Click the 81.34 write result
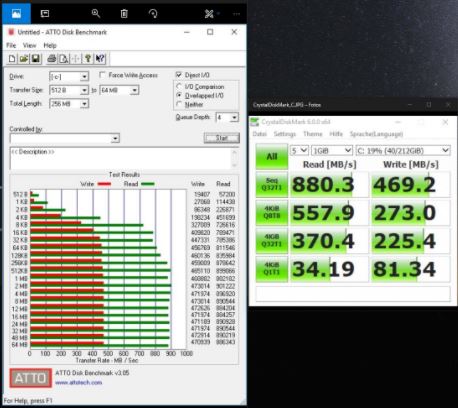 (x=411, y=269)
